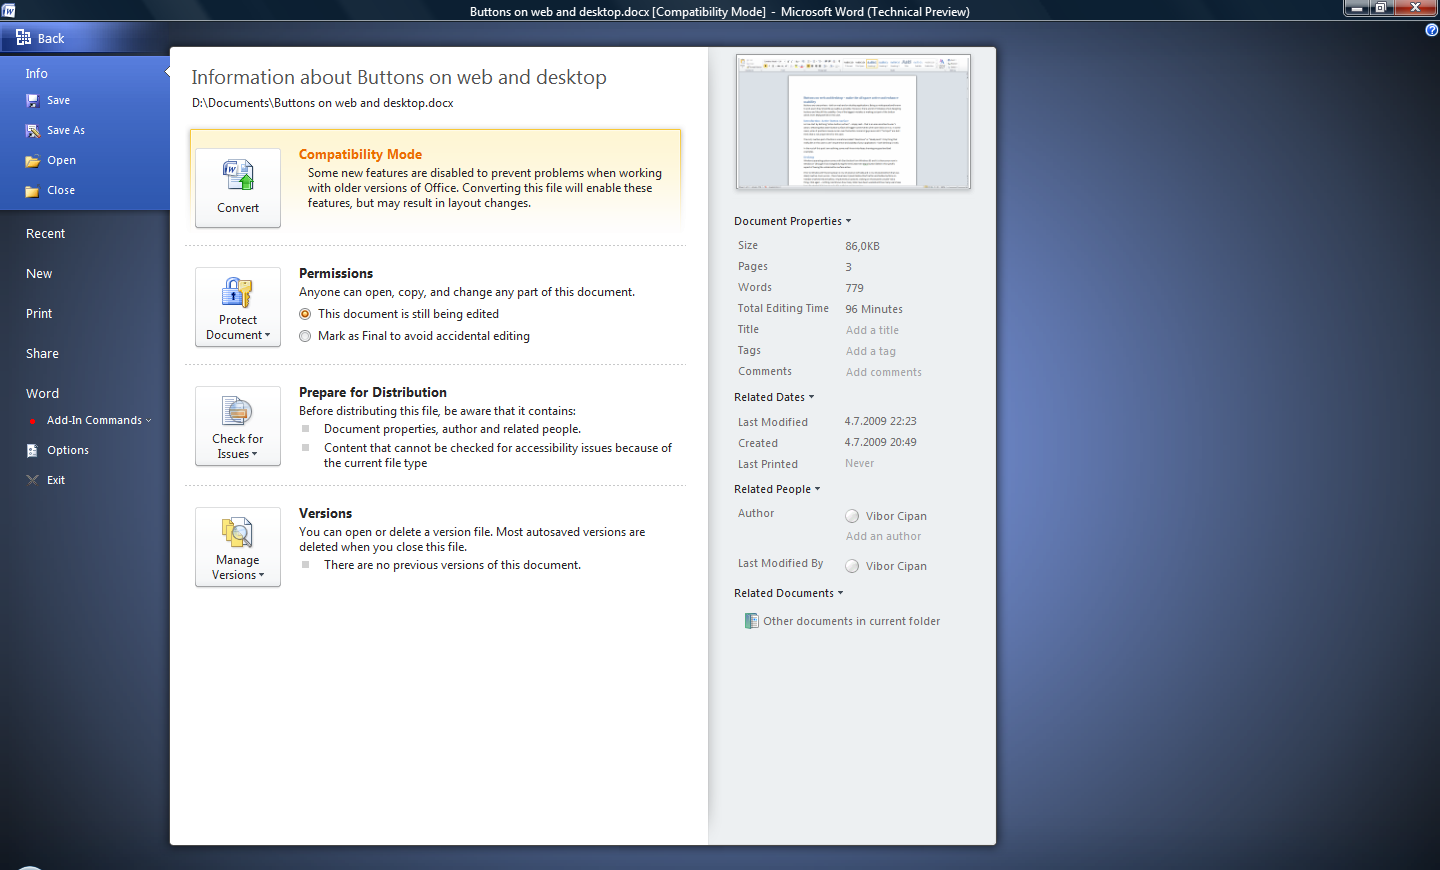Click the Convert document icon
The width and height of the screenshot is (1440, 870).
pyautogui.click(x=238, y=176)
